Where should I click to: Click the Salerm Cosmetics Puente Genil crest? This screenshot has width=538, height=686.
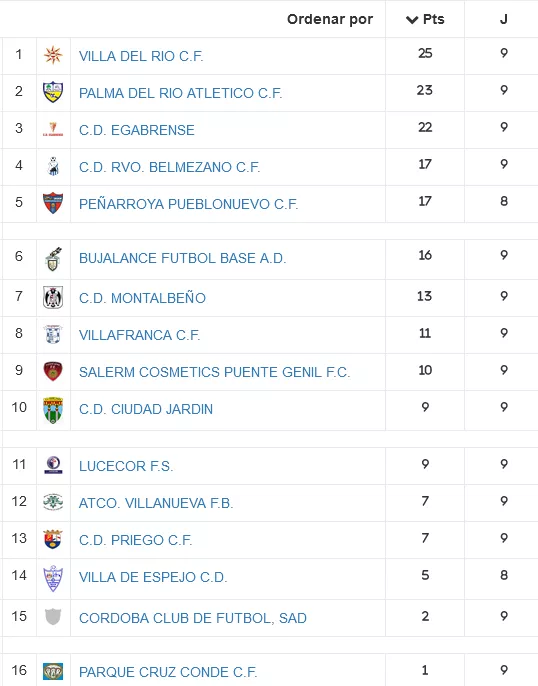click(x=53, y=371)
